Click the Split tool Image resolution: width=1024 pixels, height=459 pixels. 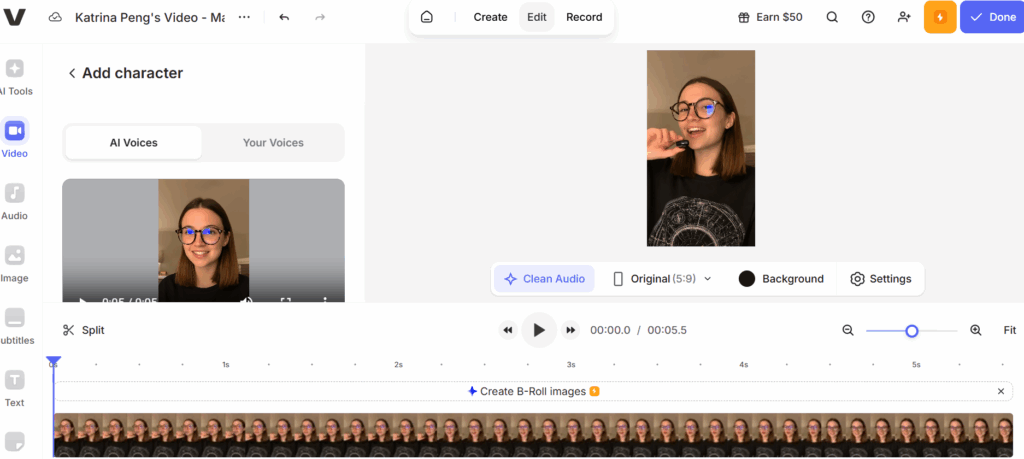click(x=84, y=330)
